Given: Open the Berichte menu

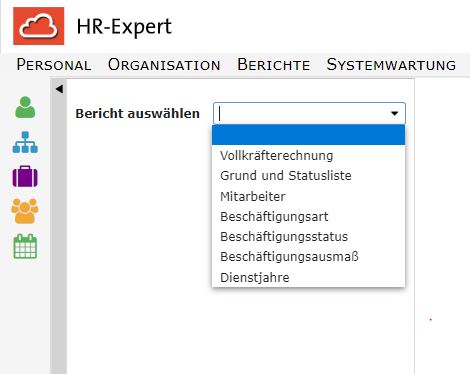Looking at the screenshot, I should tap(273, 65).
